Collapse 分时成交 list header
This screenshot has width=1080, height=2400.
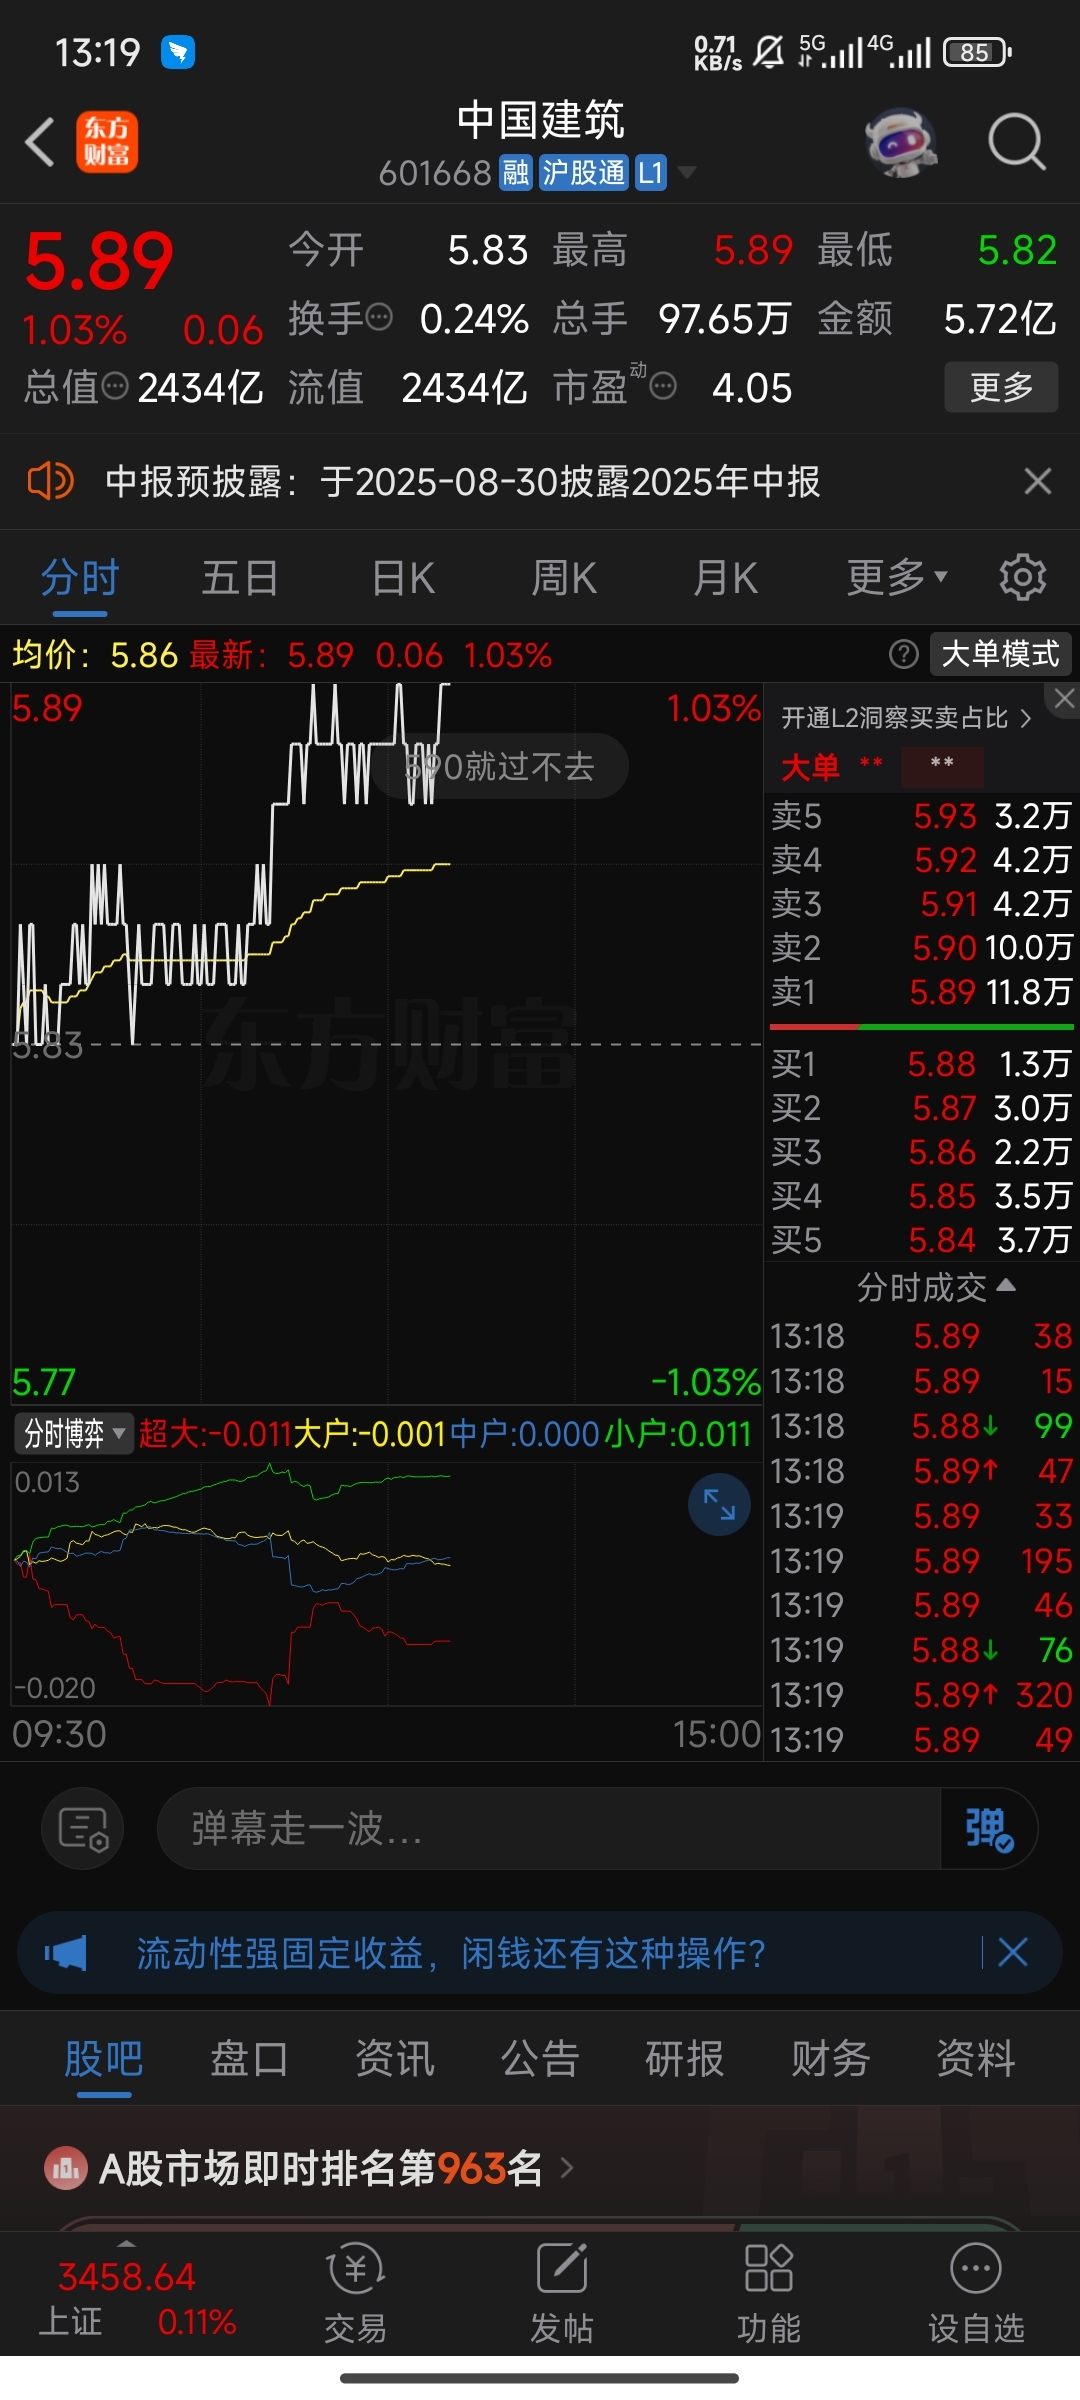[936, 1287]
